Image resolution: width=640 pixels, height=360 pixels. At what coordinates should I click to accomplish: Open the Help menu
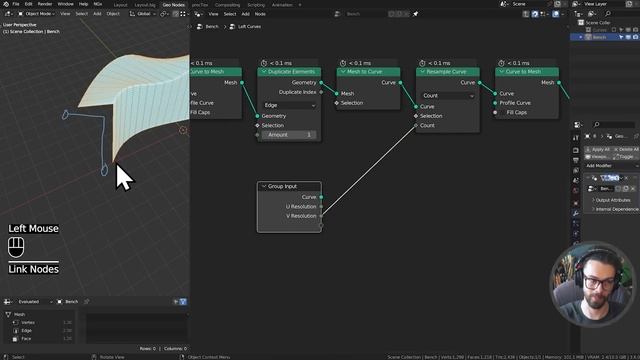pyautogui.click(x=83, y=4)
